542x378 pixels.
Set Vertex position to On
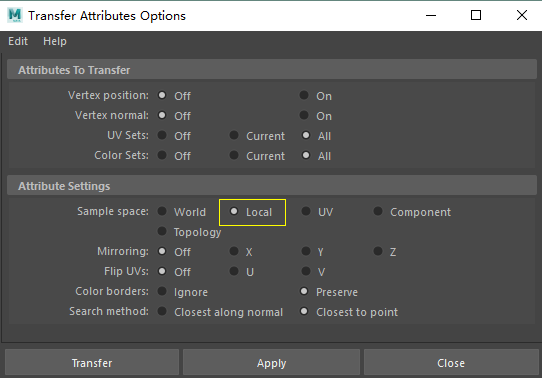click(x=304, y=95)
